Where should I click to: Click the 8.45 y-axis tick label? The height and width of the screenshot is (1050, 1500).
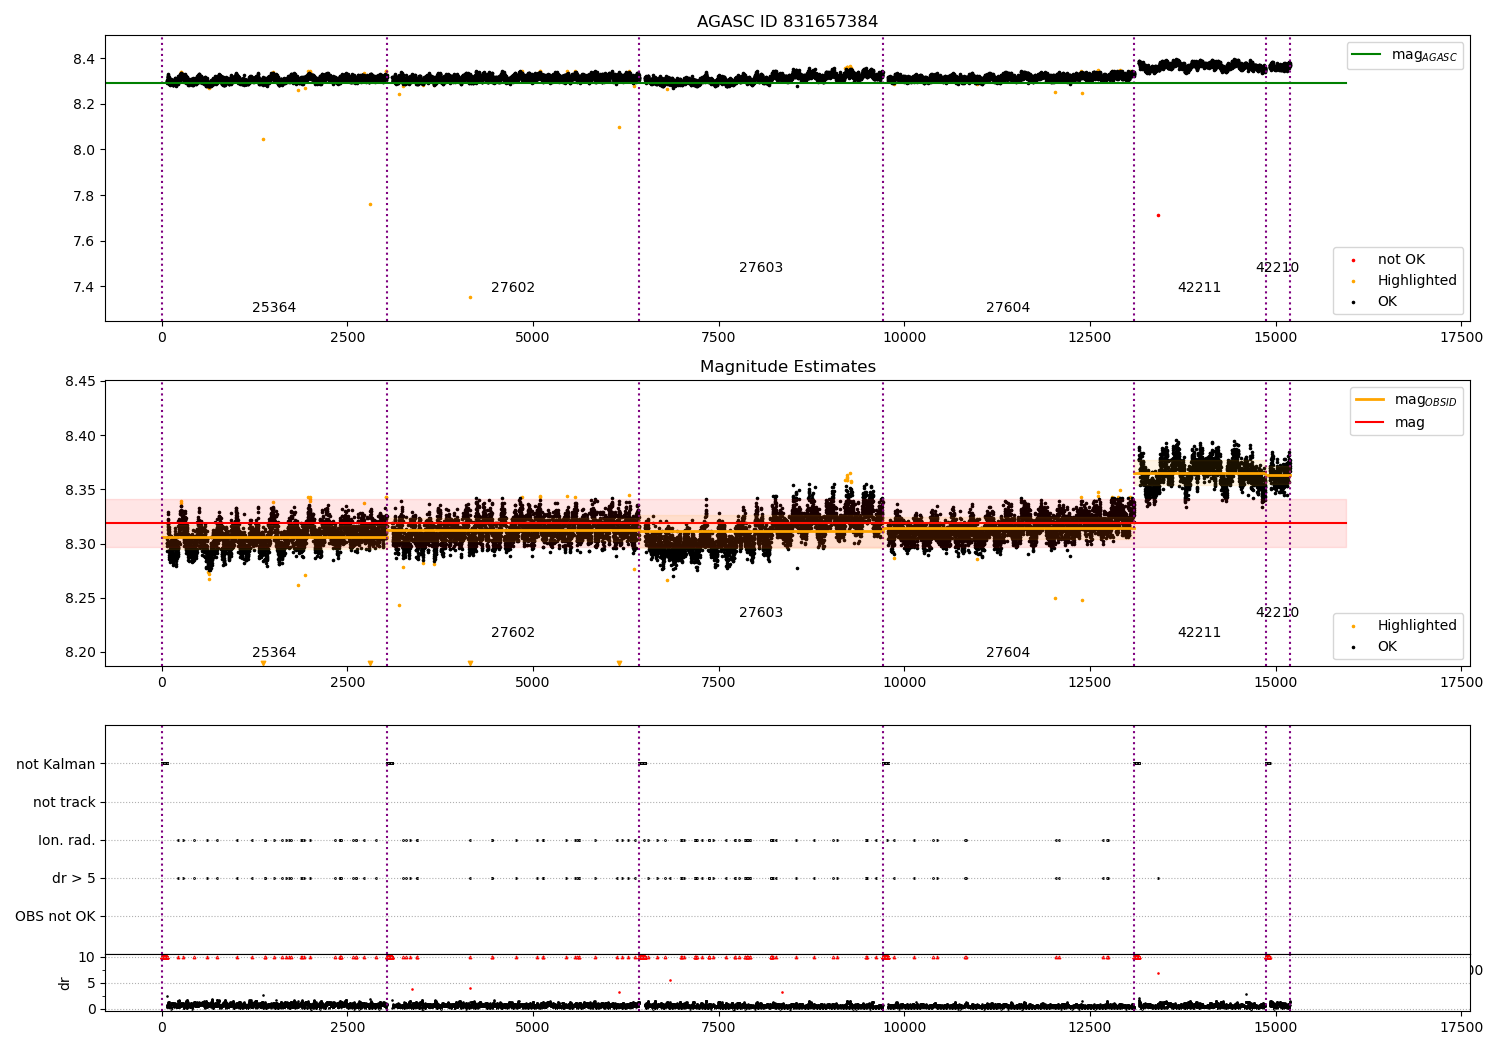(x=80, y=382)
